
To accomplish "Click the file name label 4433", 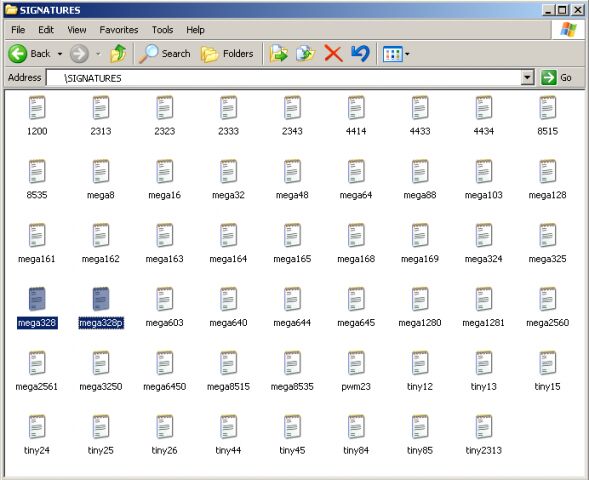I will coord(420,131).
